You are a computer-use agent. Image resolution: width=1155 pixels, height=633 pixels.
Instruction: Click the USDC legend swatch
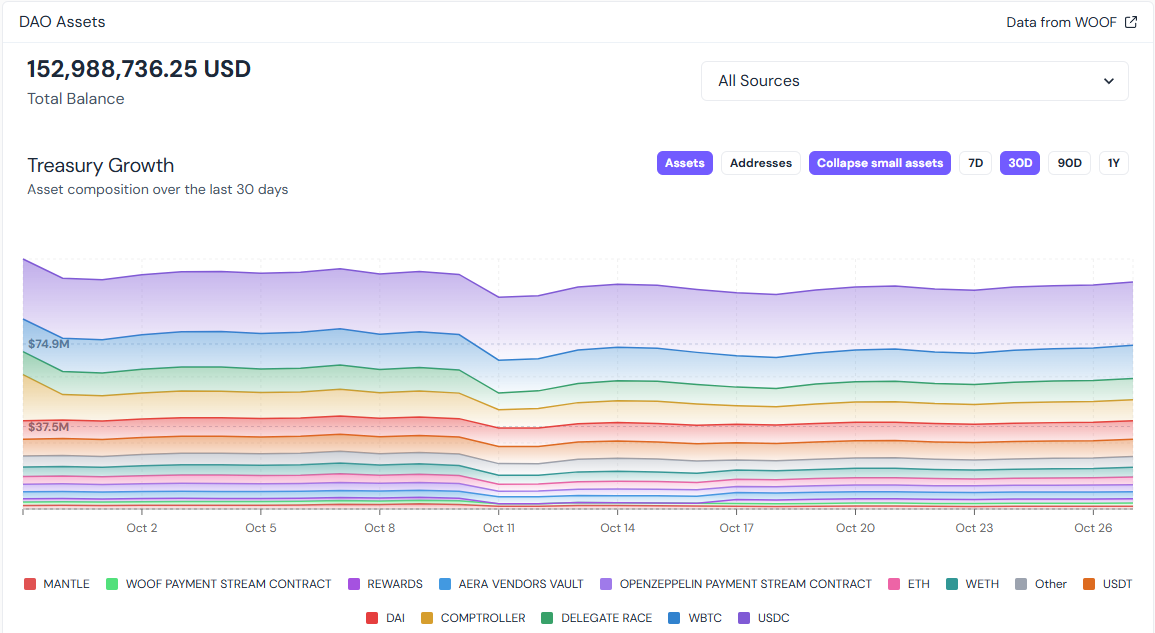(744, 618)
